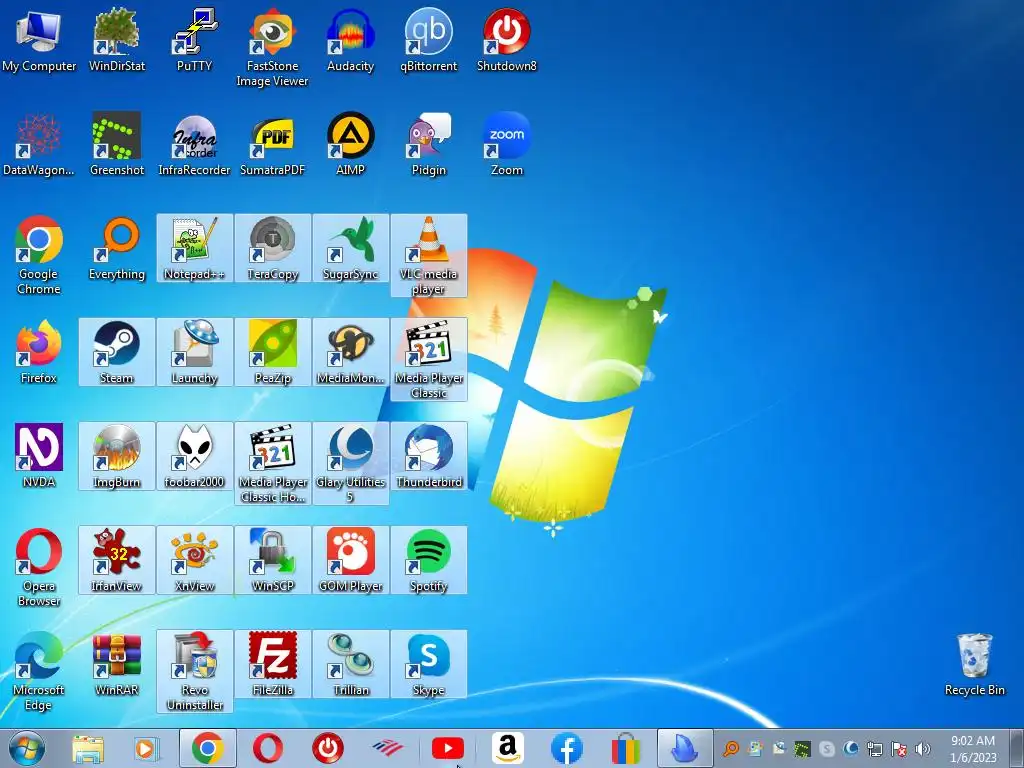Select the Revo Uninstaller desktop icon
The height and width of the screenshot is (768, 1024).
click(195, 671)
